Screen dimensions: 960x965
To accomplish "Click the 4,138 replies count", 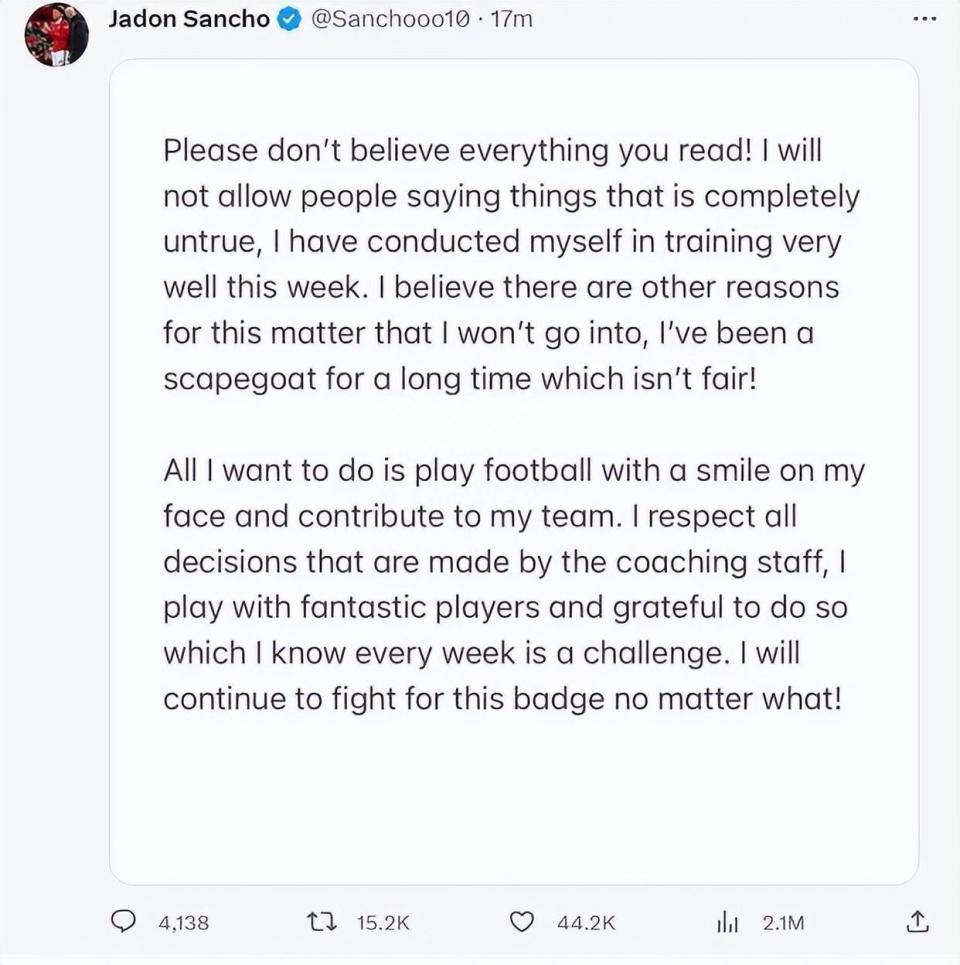I will 184,924.
